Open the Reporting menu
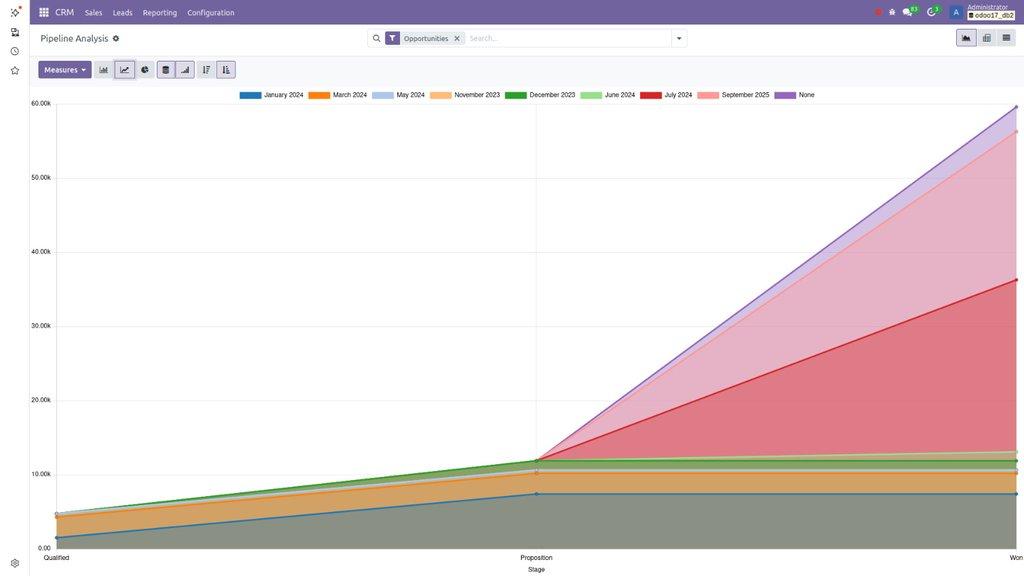 (x=159, y=12)
